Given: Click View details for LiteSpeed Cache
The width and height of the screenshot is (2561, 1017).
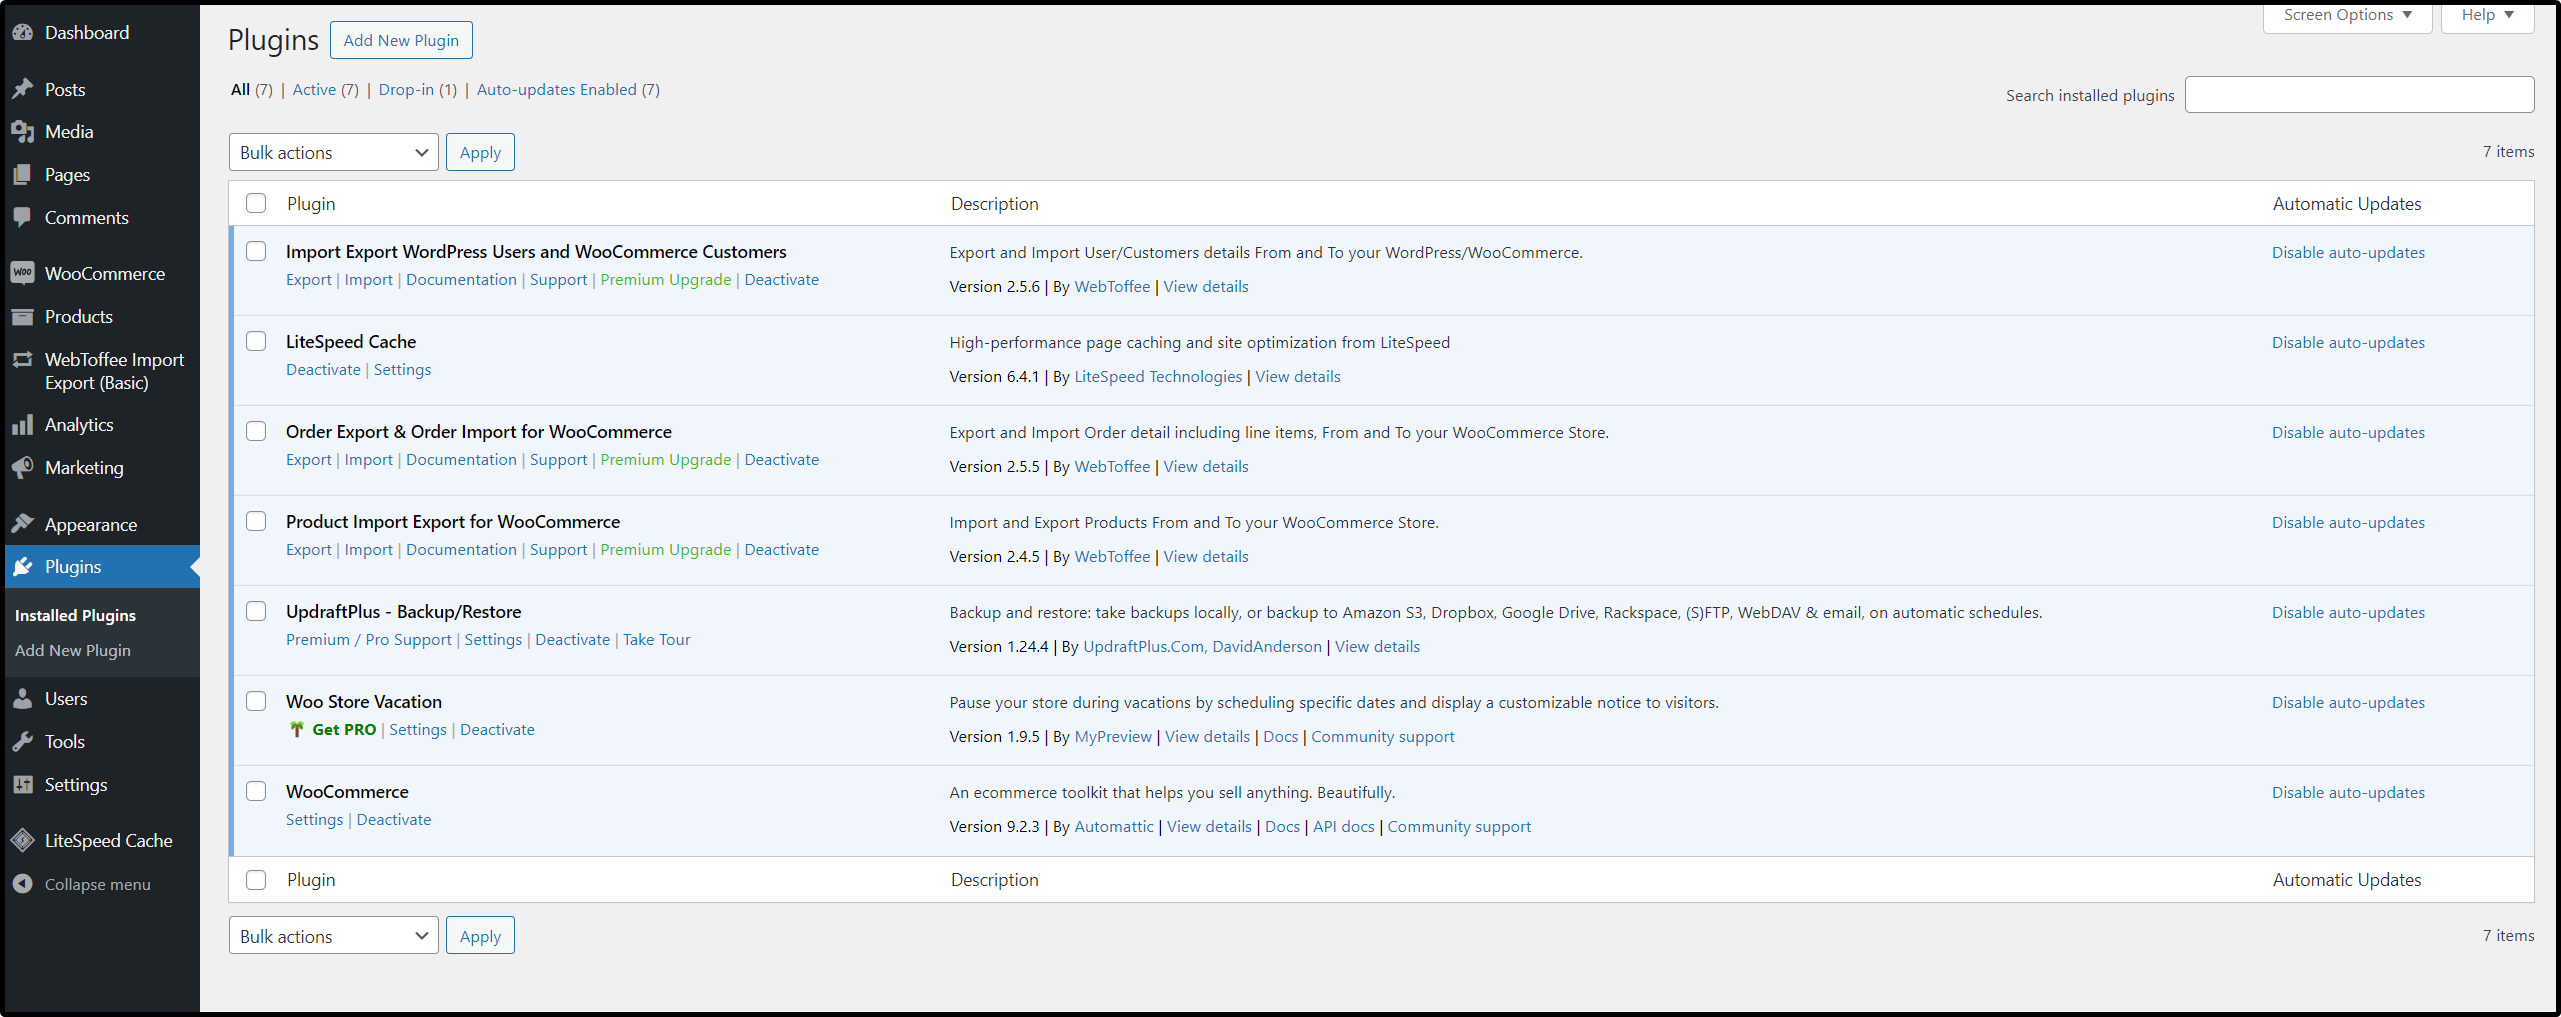Looking at the screenshot, I should (1298, 377).
